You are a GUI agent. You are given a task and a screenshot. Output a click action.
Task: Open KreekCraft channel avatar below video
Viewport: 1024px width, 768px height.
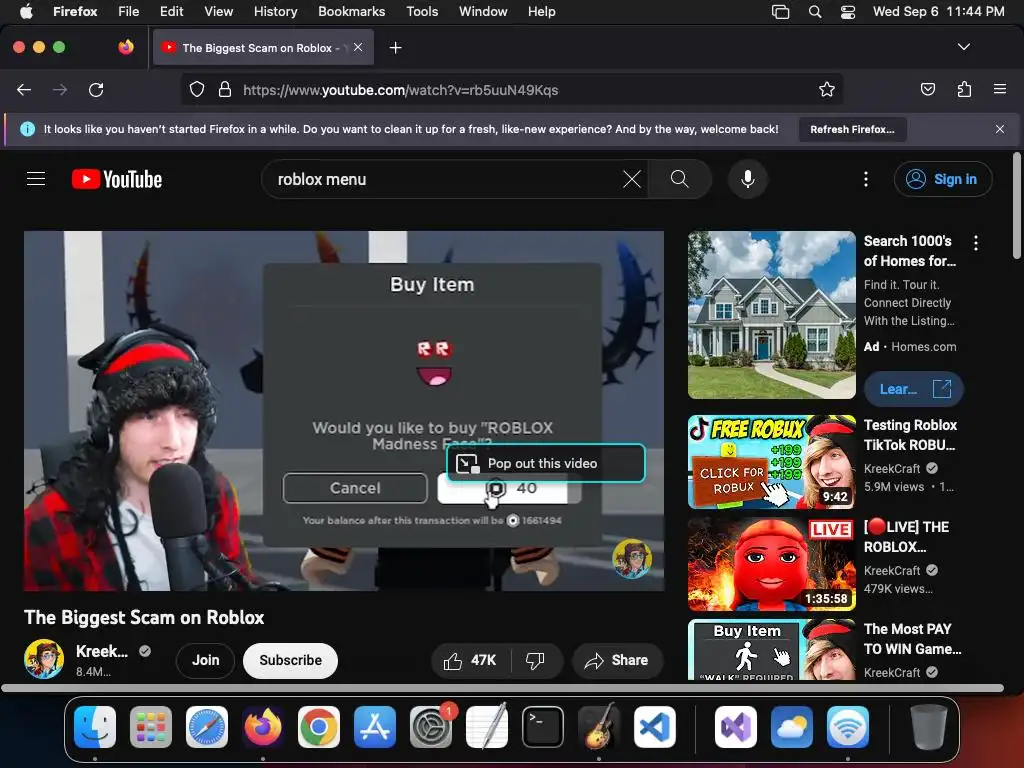(44, 659)
